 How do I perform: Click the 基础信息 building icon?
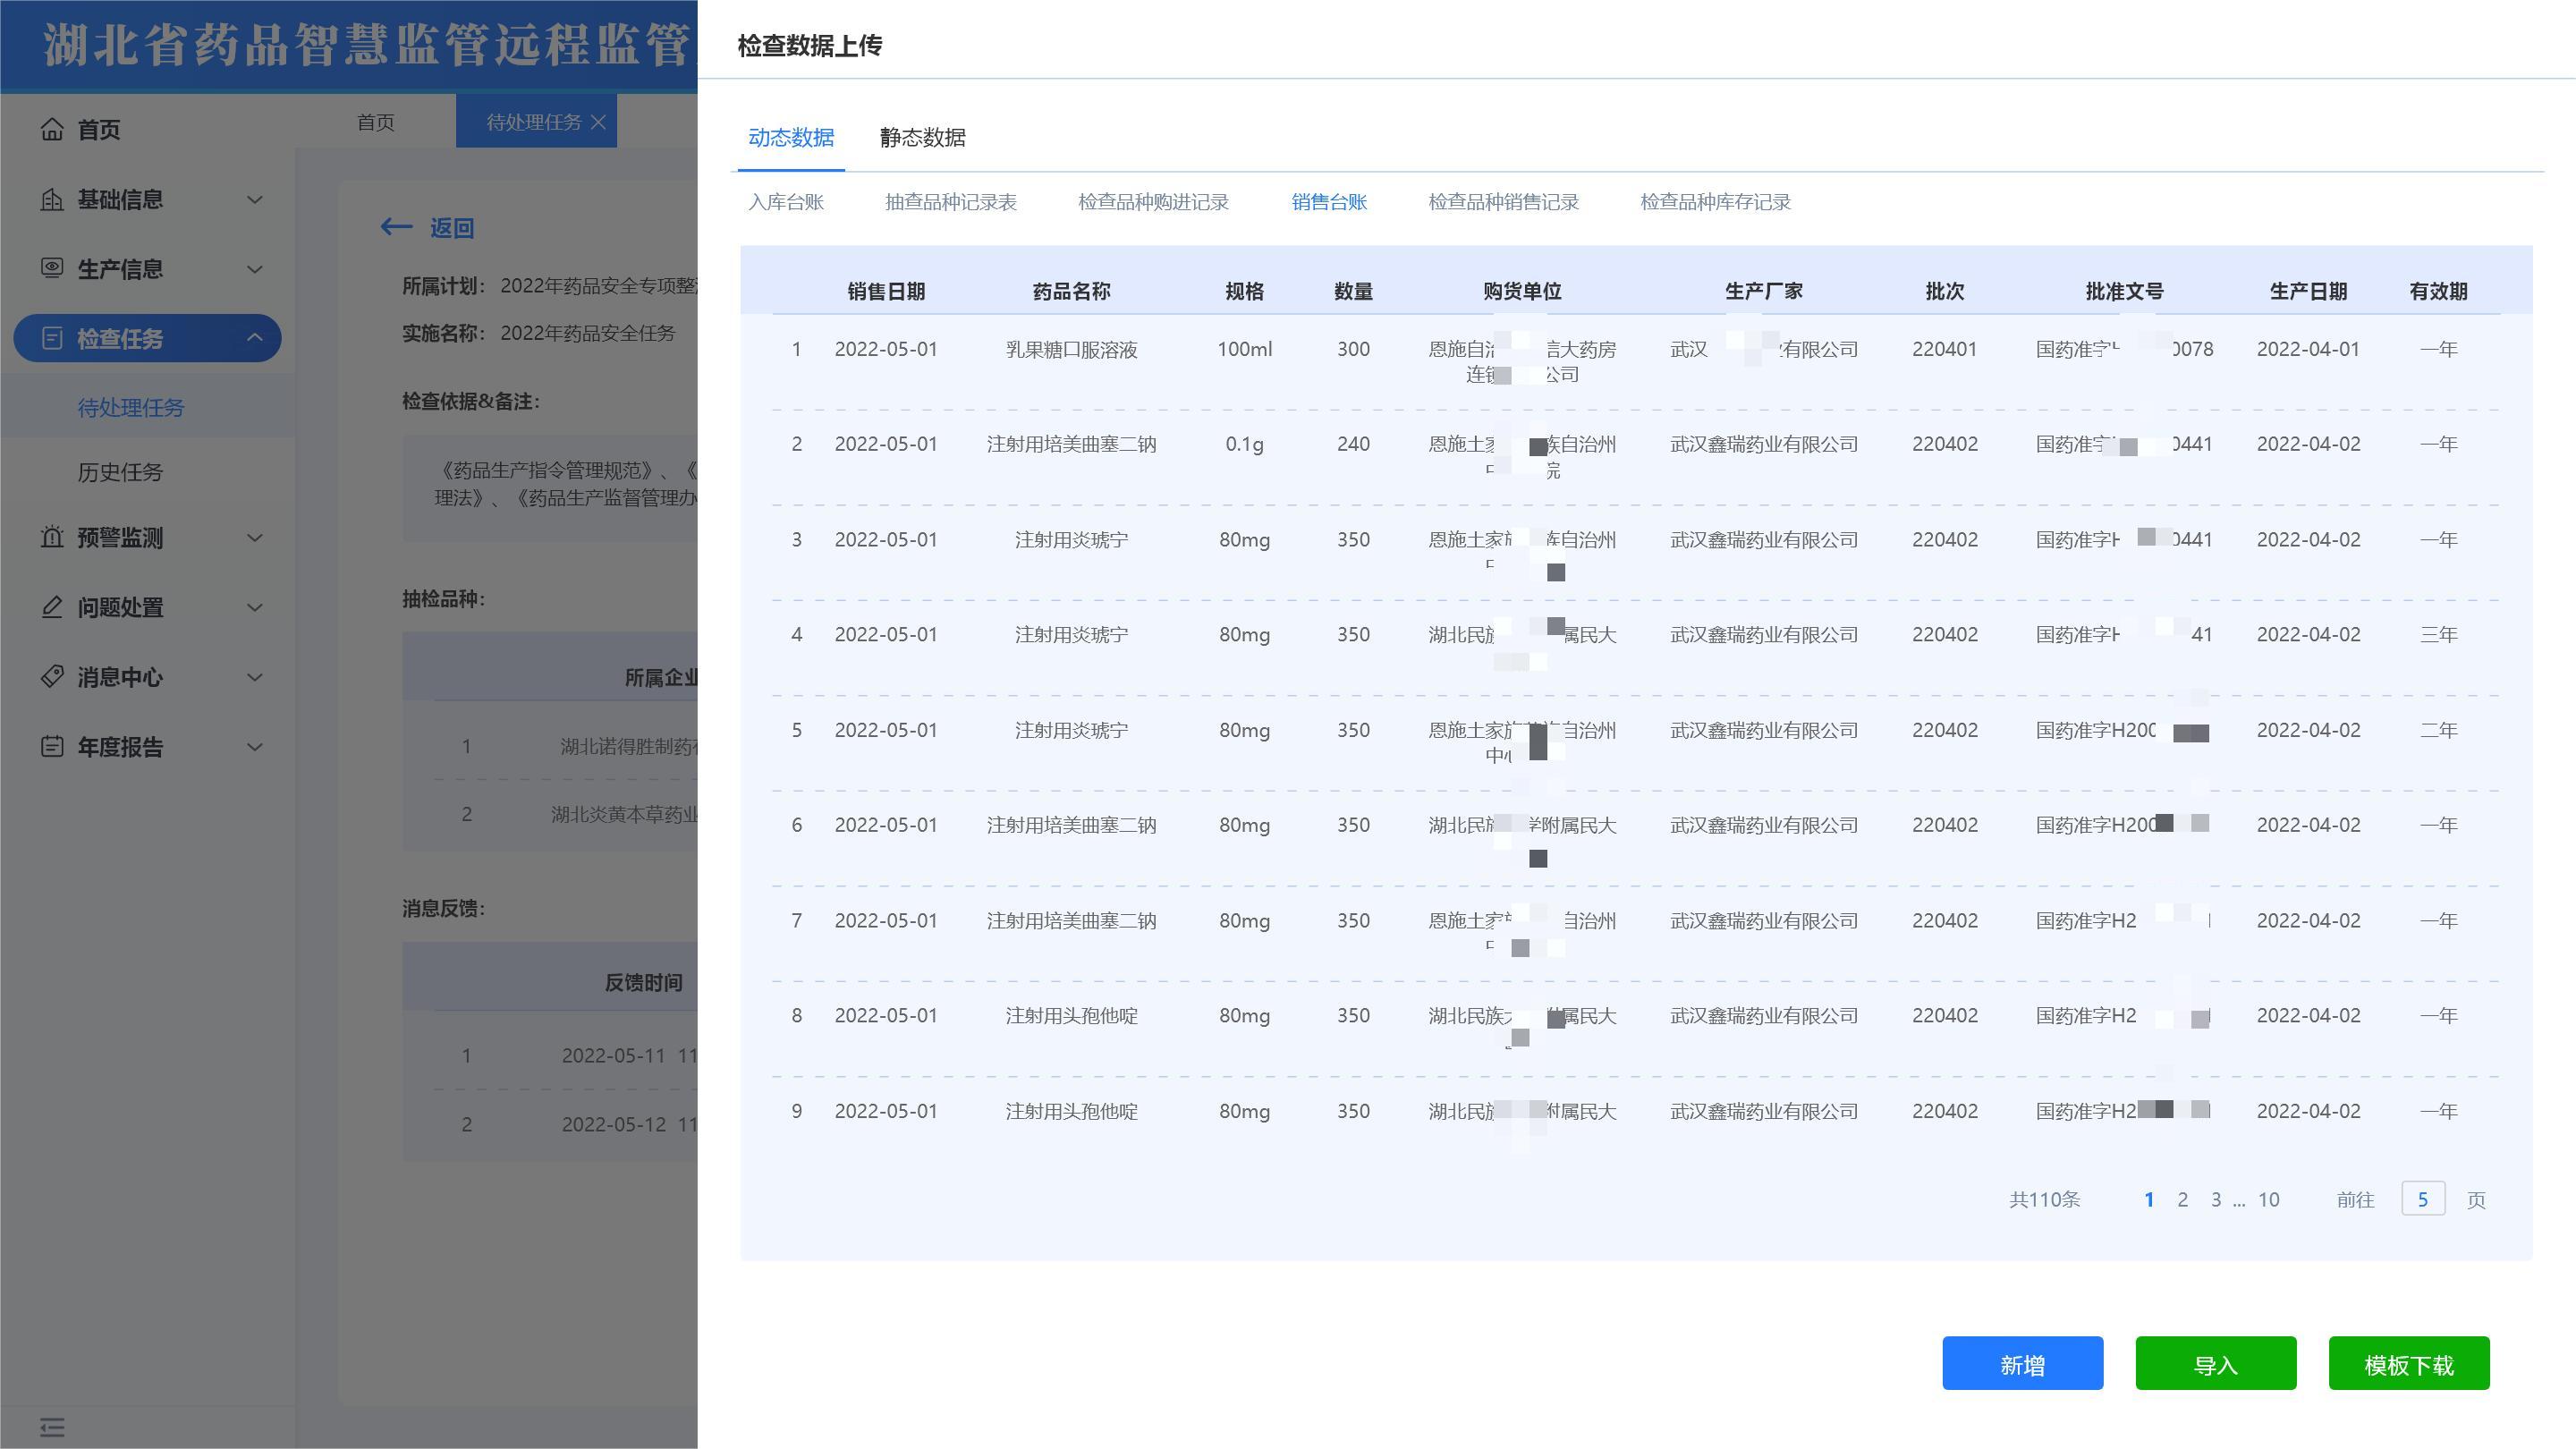pos(52,199)
